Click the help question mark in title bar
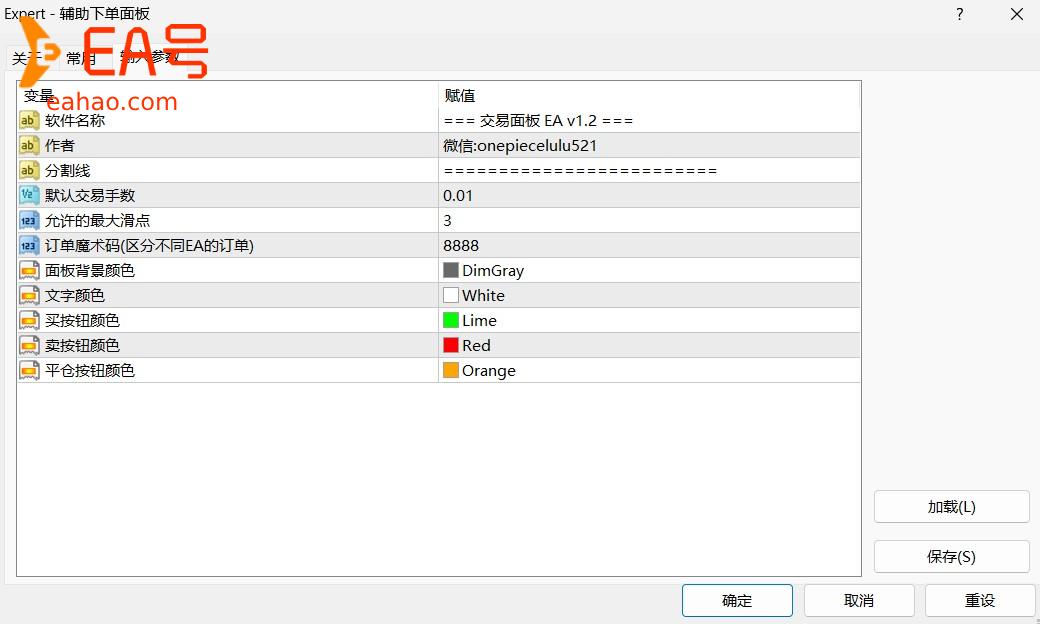Screen dimensions: 1040x624 [960, 14]
